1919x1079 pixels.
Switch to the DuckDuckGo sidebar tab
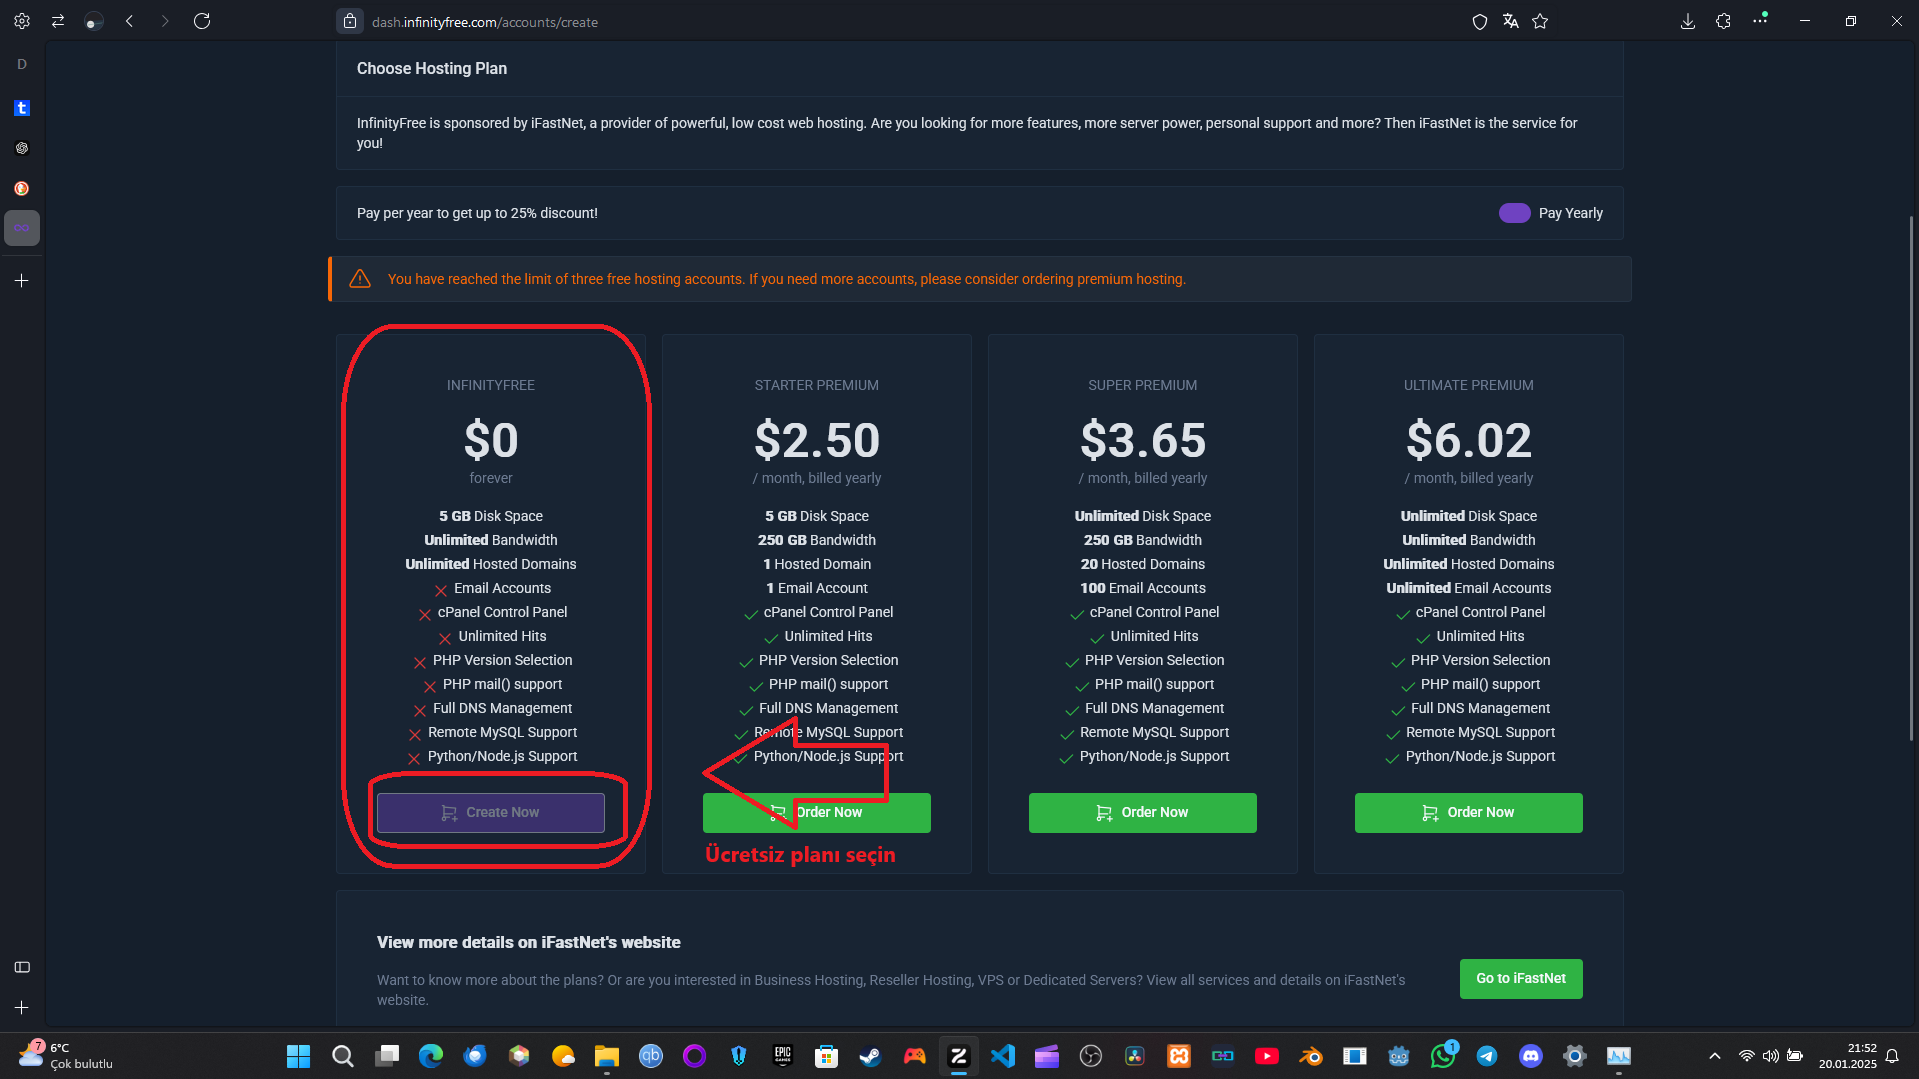22,188
